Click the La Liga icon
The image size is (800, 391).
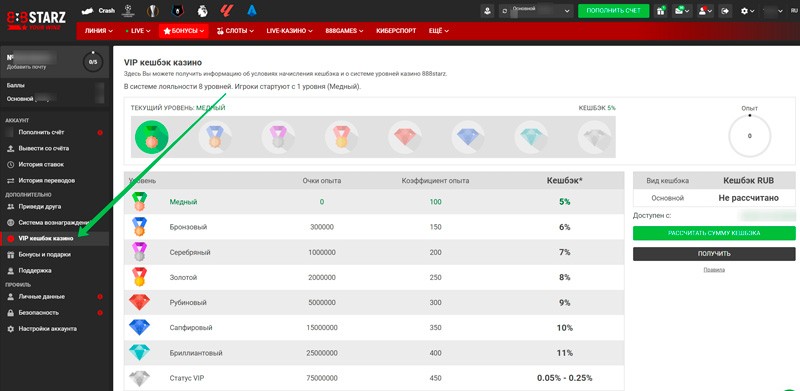click(x=226, y=10)
